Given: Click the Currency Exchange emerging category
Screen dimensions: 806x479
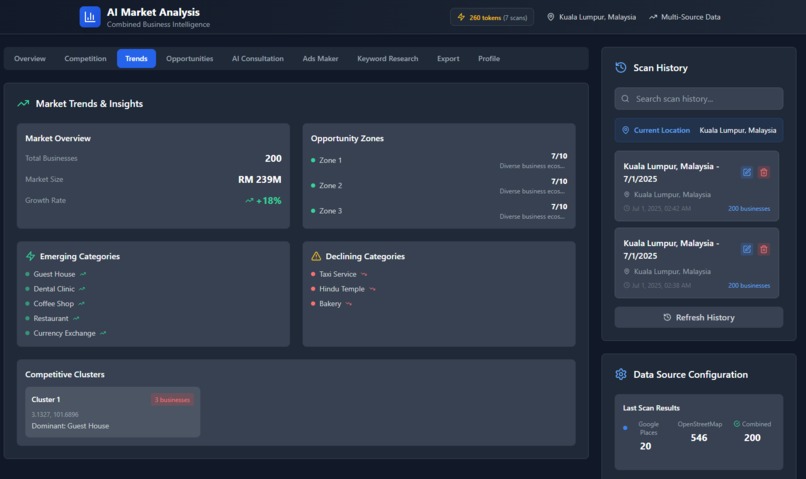Looking at the screenshot, I should click(x=64, y=333).
